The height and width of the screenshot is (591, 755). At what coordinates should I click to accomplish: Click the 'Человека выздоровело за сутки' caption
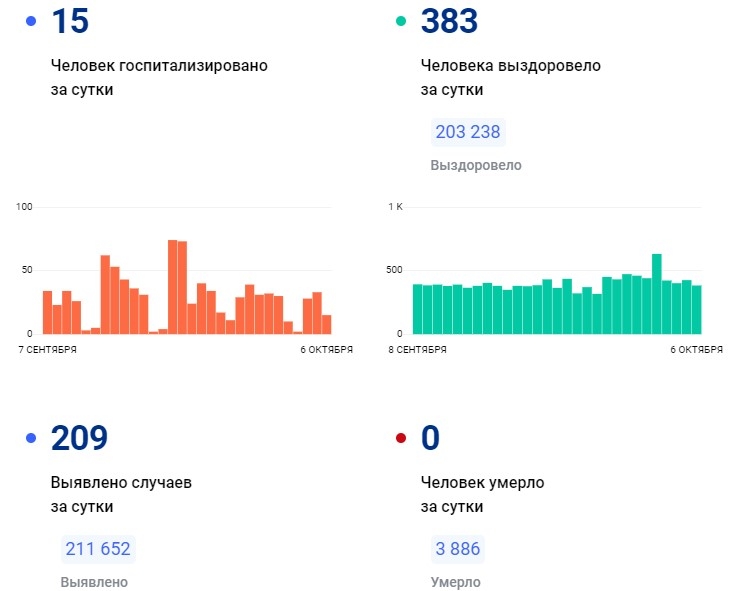(510, 77)
